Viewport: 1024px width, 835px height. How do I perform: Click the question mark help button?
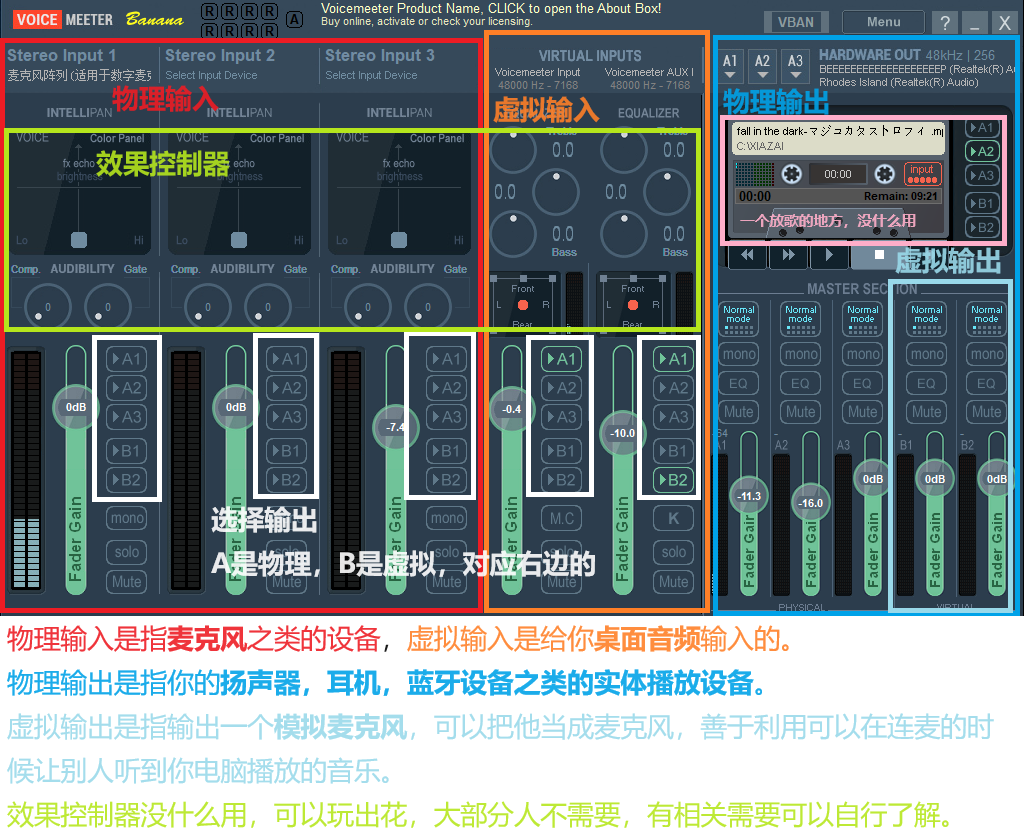tap(944, 23)
